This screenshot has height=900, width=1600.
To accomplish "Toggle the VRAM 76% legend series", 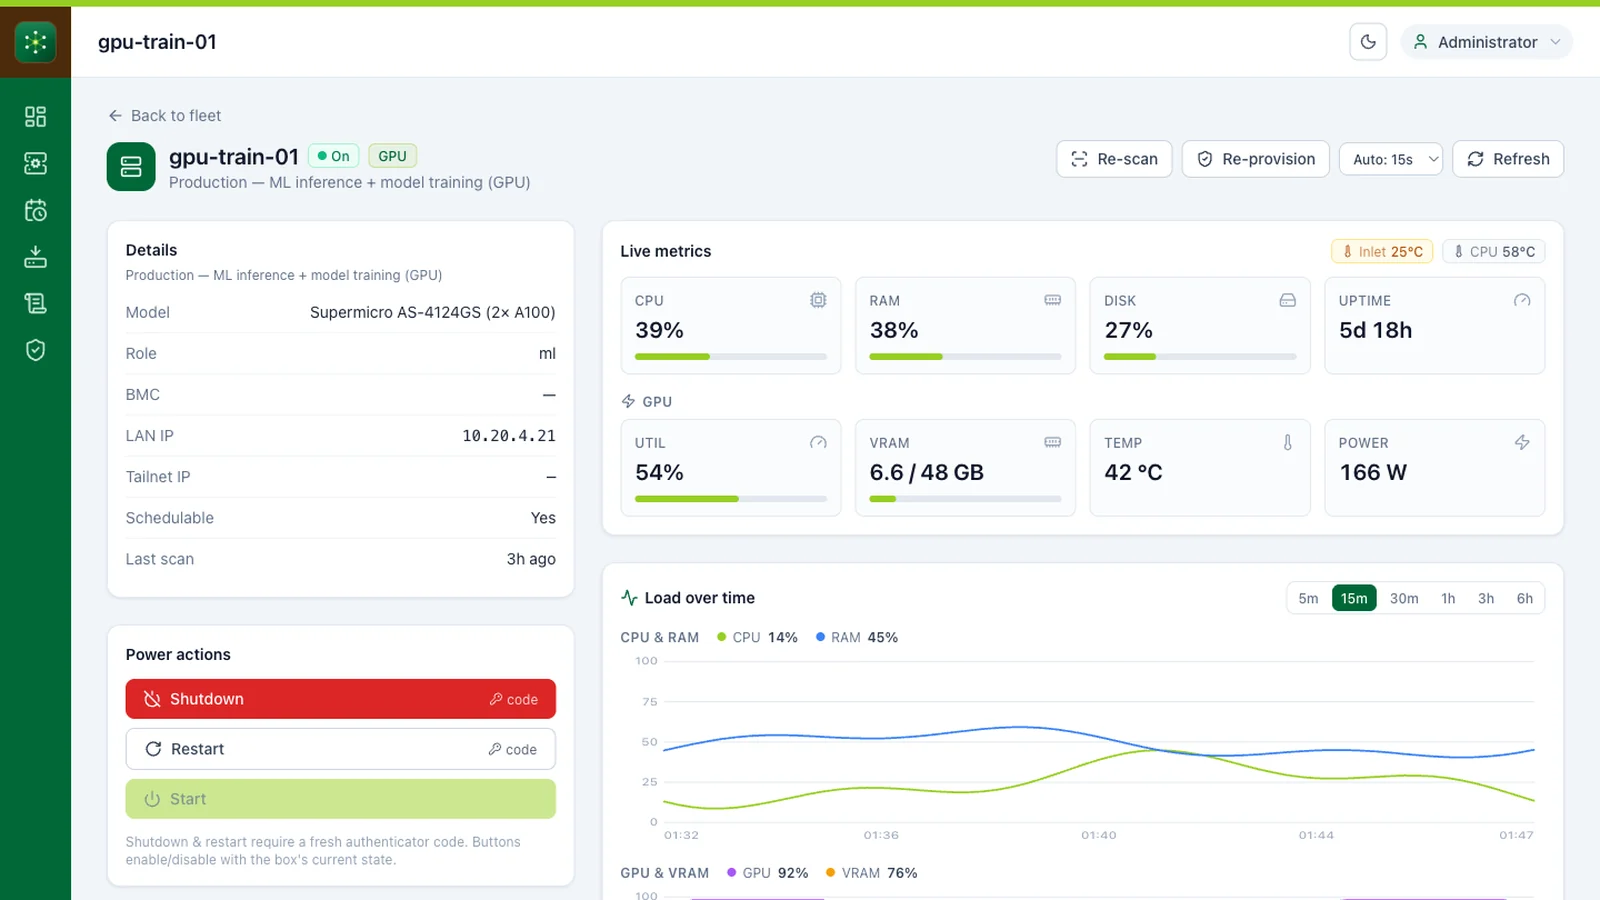I will click(871, 873).
